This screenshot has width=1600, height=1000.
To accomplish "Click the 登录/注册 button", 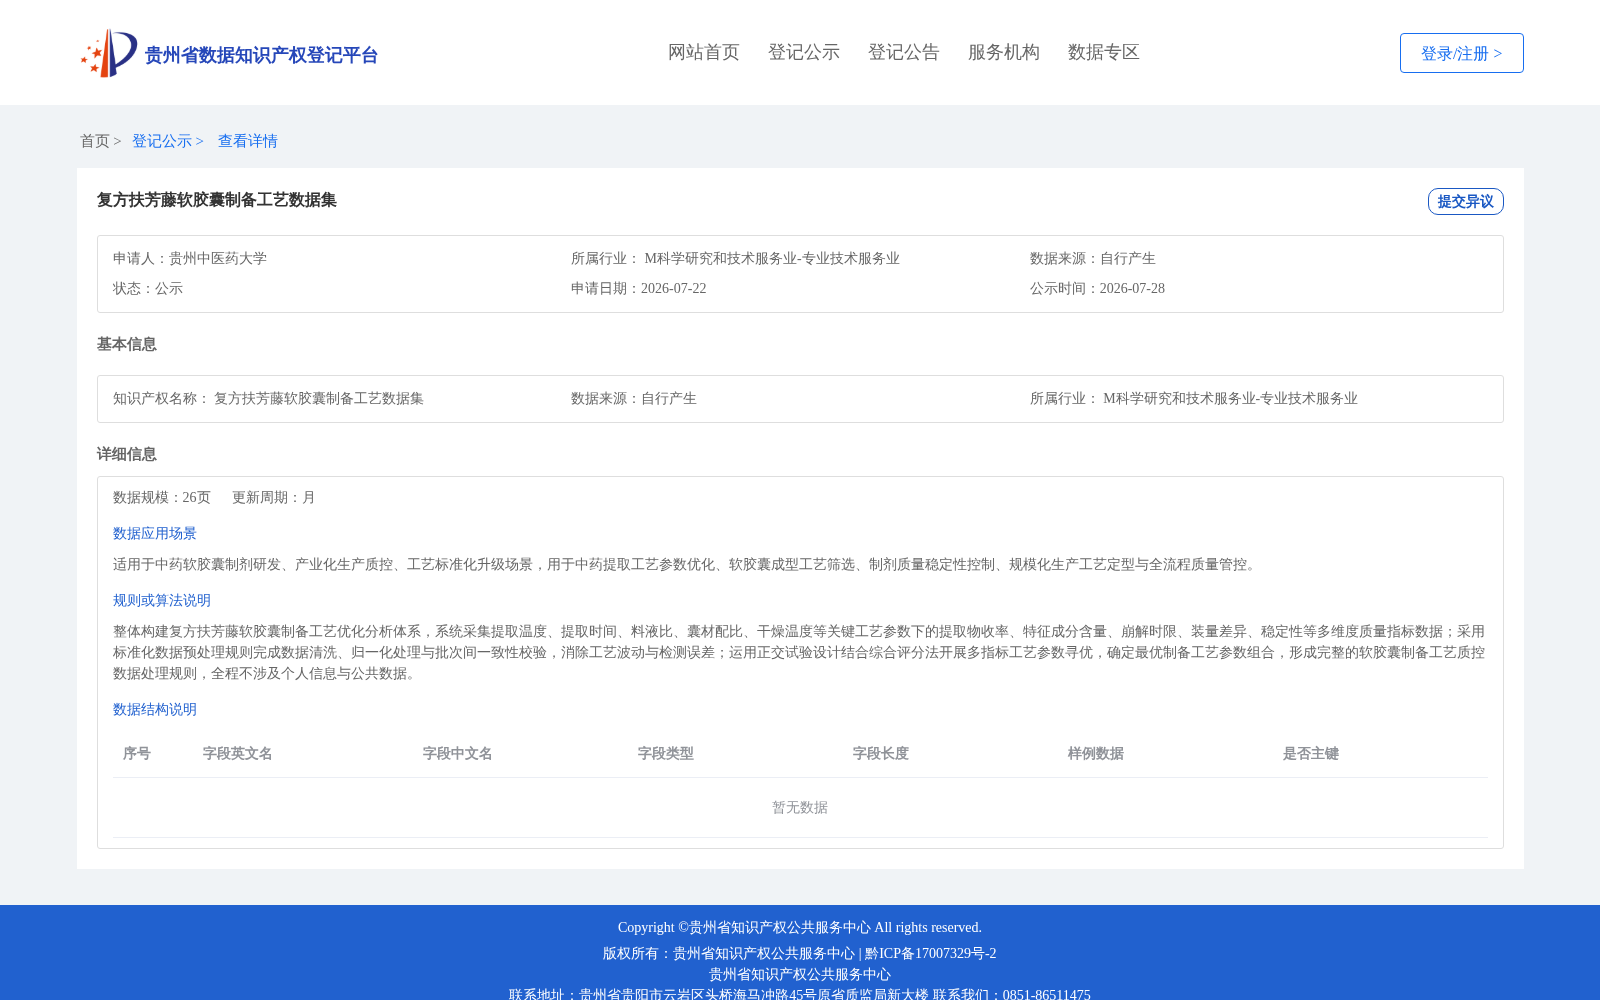I will pyautogui.click(x=1462, y=53).
